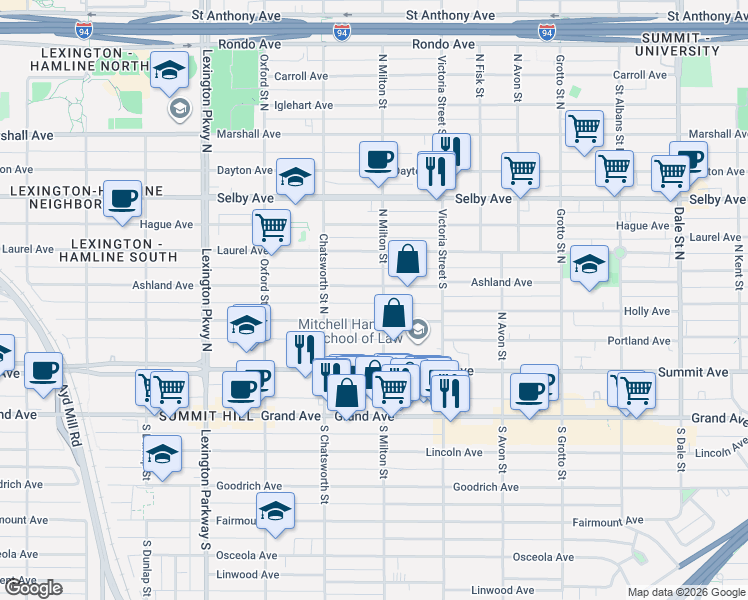Click the 'Portland Ave' street label

click(639, 341)
